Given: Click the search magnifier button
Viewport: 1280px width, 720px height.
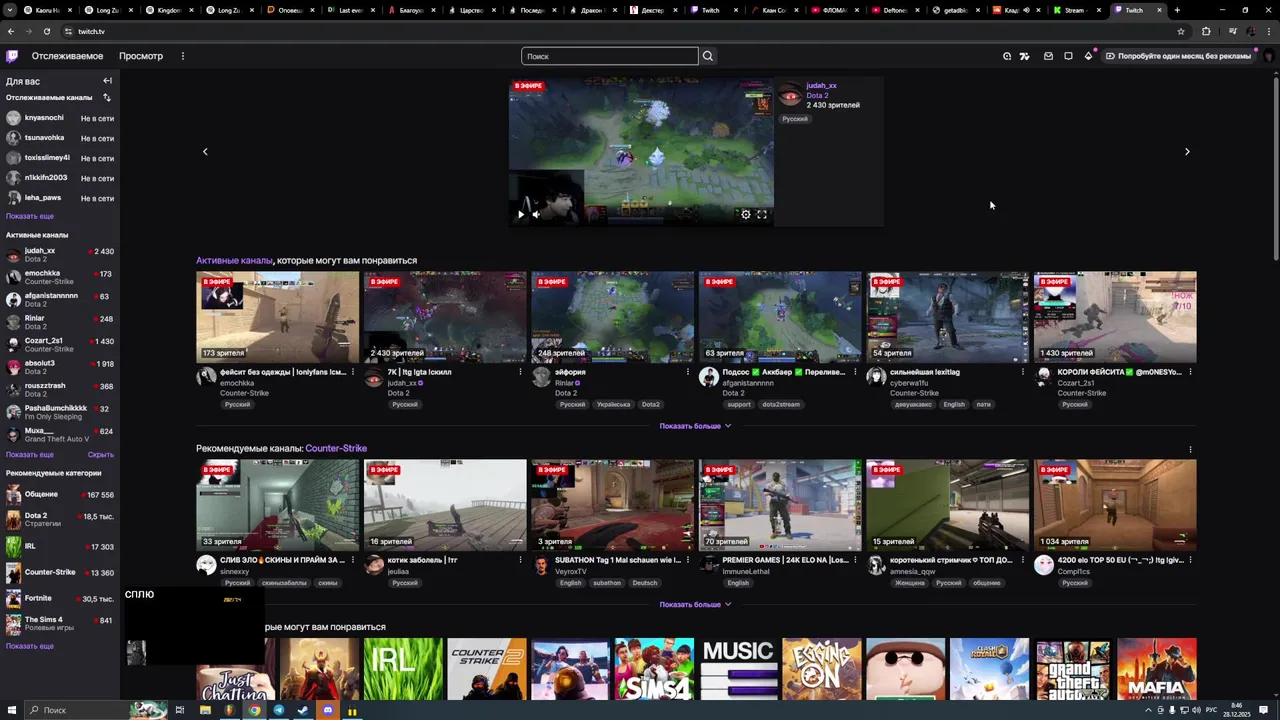Looking at the screenshot, I should 708,56.
